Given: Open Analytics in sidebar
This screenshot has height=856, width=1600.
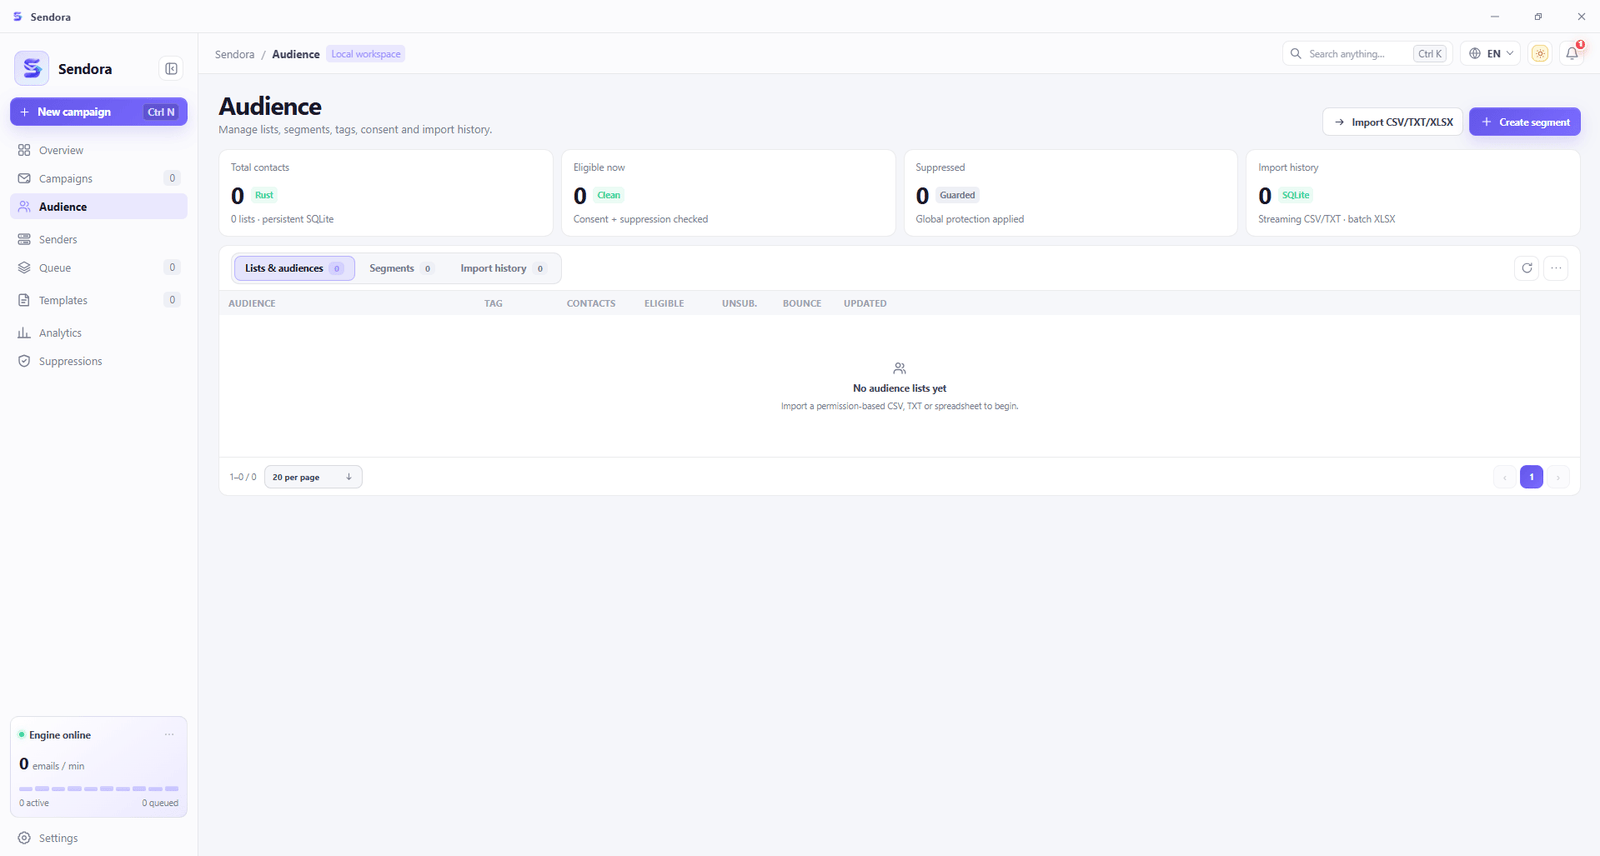Looking at the screenshot, I should pos(99,333).
